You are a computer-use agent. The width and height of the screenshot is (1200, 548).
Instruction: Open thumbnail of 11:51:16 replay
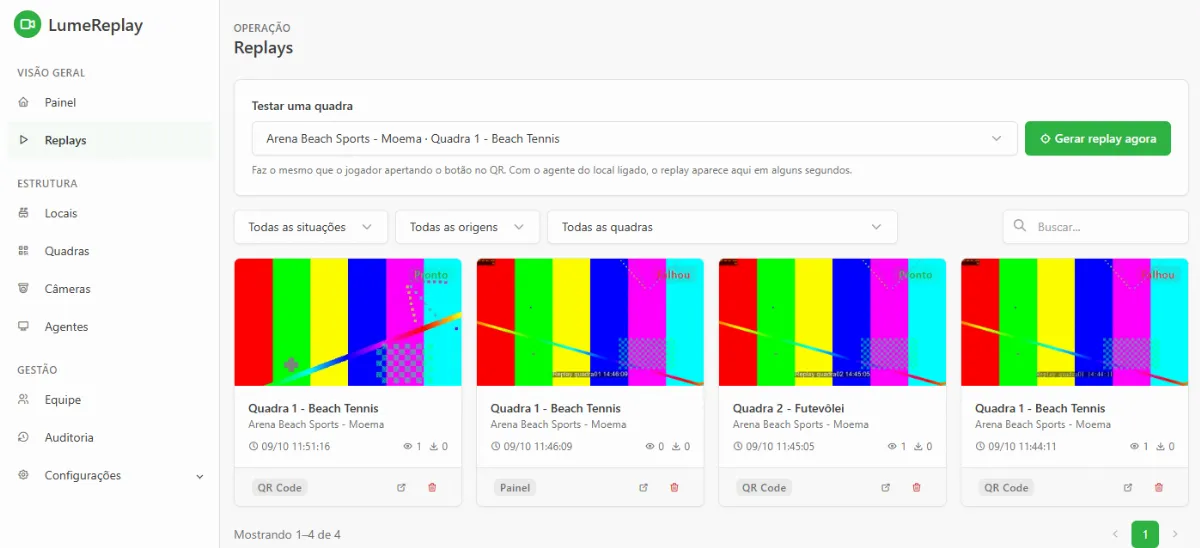tap(348, 322)
